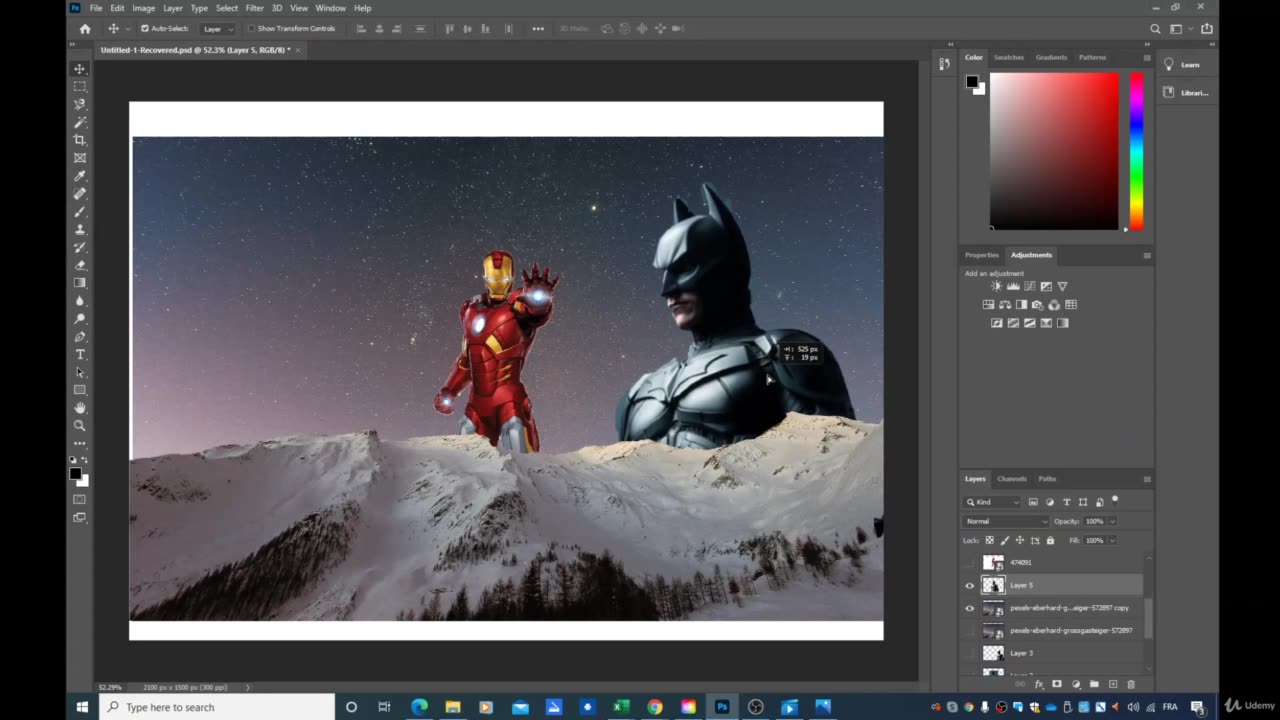Image resolution: width=1280 pixels, height=720 pixels.
Task: Open the Image menu
Action: [144, 8]
